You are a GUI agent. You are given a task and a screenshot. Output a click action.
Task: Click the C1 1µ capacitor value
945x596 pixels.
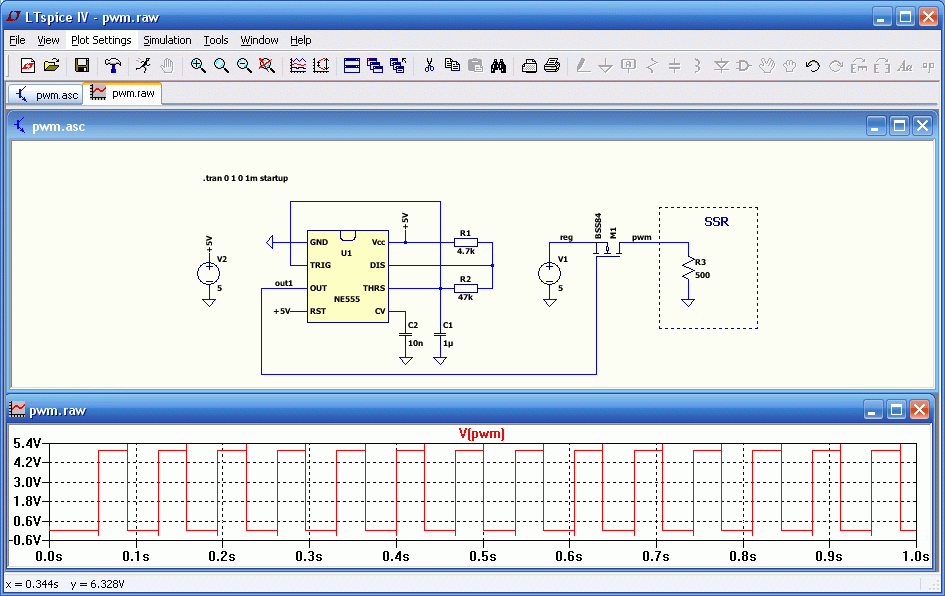point(448,343)
